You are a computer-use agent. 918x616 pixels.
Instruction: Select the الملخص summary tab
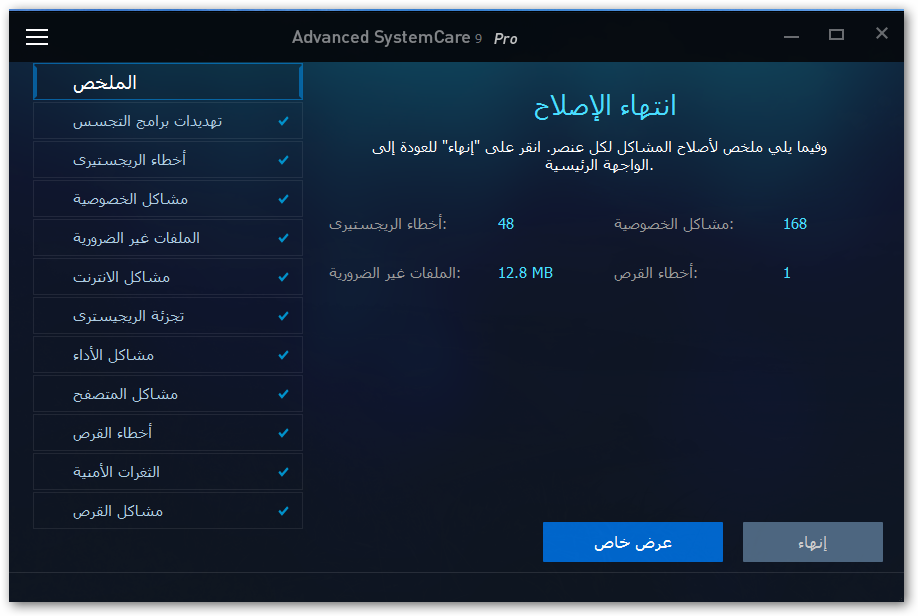pos(167,82)
